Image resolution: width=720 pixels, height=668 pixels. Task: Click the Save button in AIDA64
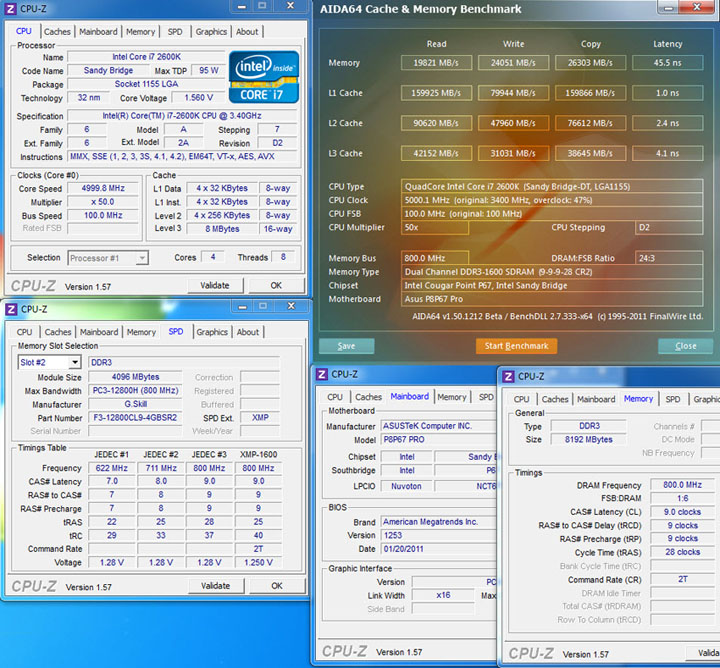pyautogui.click(x=346, y=346)
